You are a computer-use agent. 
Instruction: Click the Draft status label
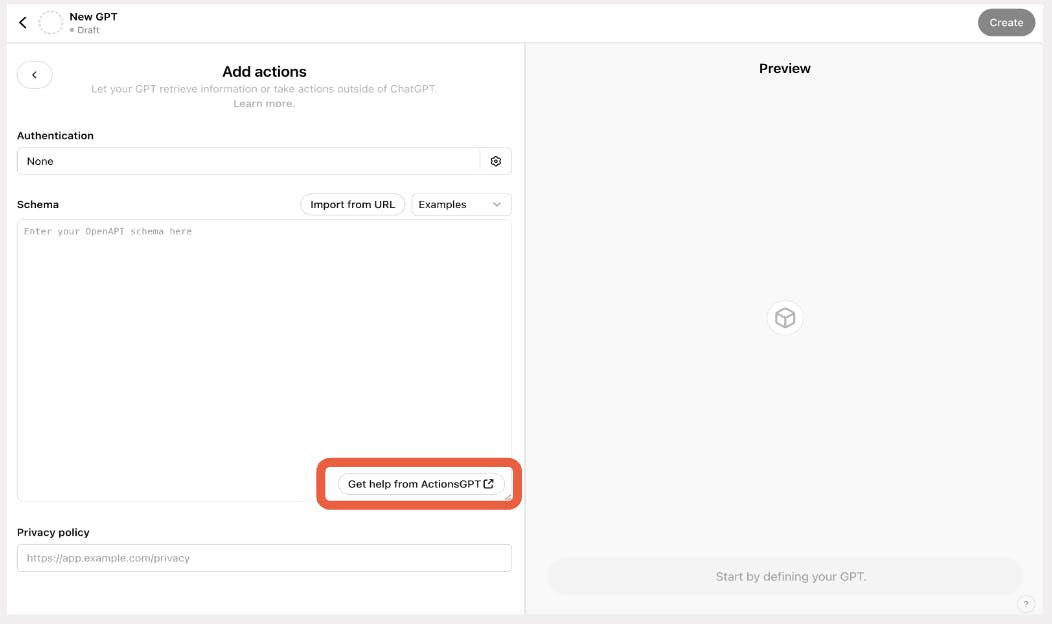pyautogui.click(x=88, y=30)
